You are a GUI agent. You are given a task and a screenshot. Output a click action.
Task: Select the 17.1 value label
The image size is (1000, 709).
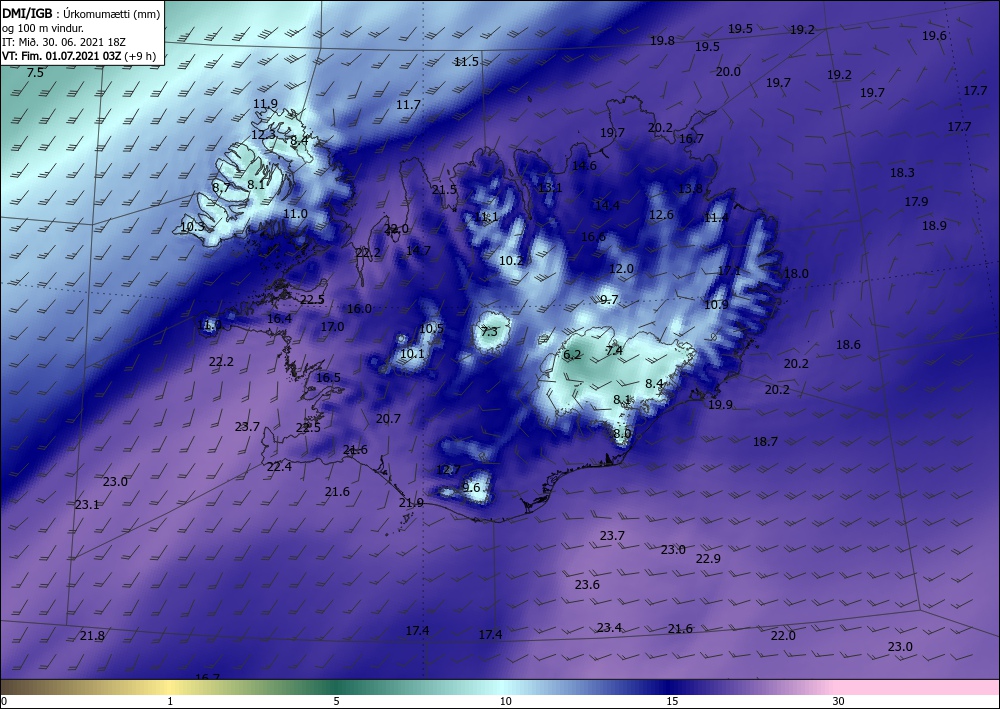tap(730, 270)
